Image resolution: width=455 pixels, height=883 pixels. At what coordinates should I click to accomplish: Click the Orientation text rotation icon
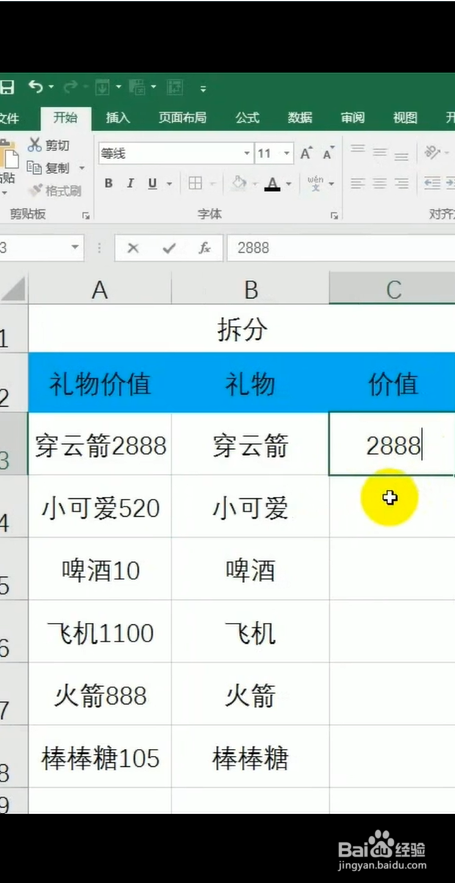point(432,152)
